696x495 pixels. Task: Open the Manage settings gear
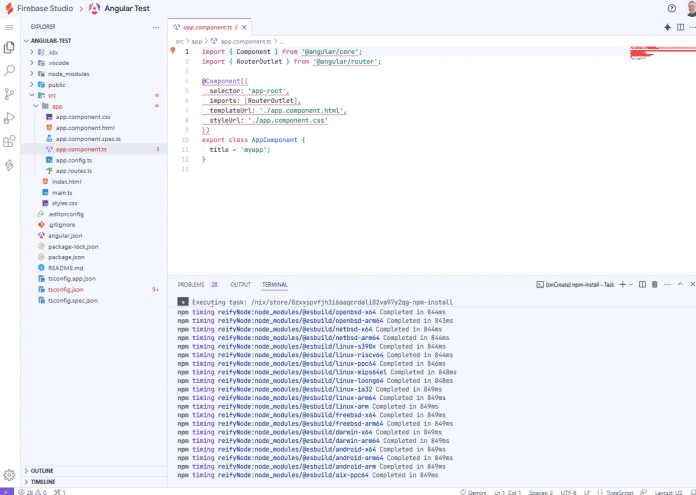pyautogui.click(x=9, y=475)
